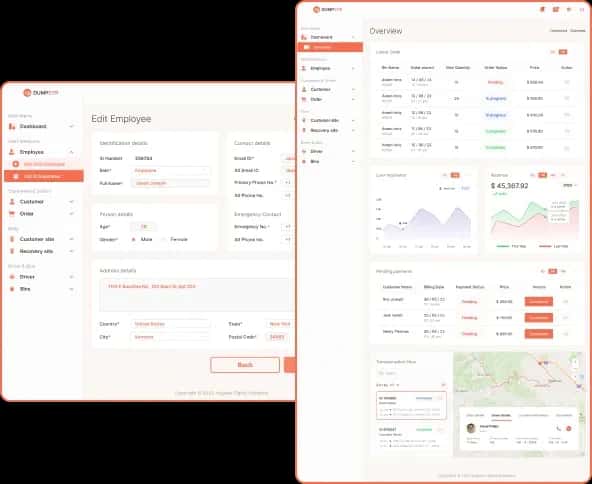Toggle highlighted orange period option in Revenue card
This screenshot has height=484, width=592.
[543, 175]
